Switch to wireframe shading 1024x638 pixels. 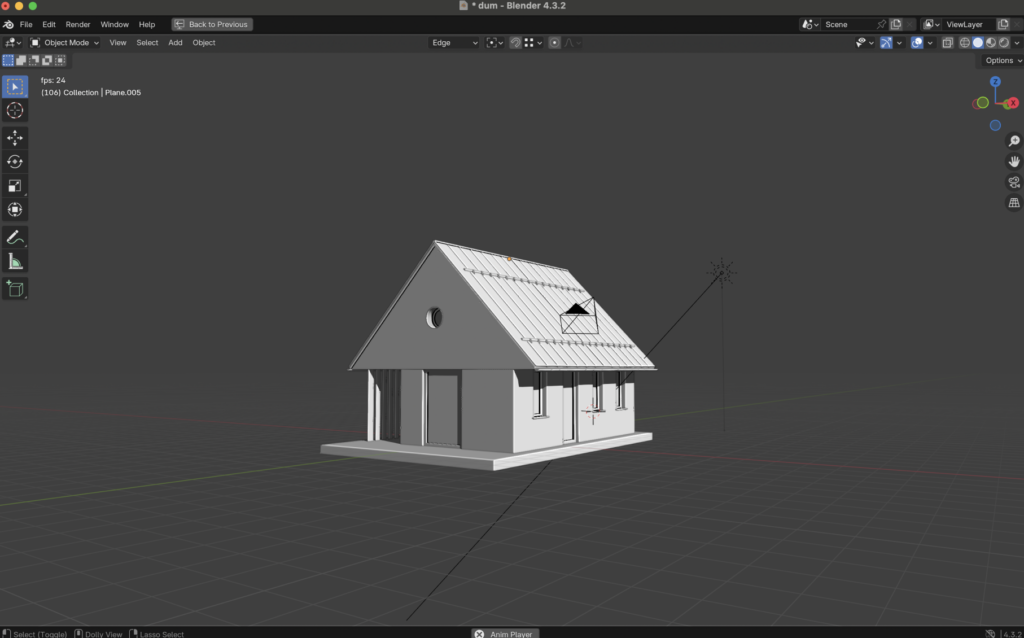point(965,42)
